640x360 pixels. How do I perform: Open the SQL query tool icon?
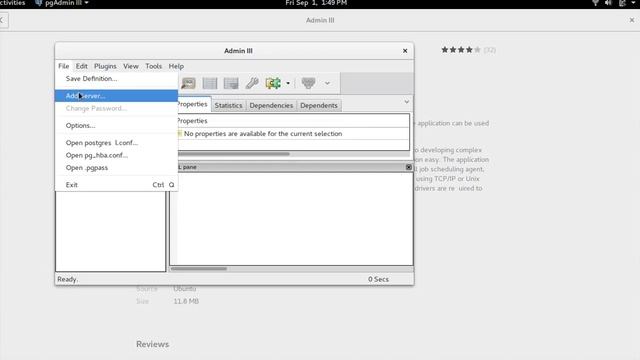pos(188,83)
